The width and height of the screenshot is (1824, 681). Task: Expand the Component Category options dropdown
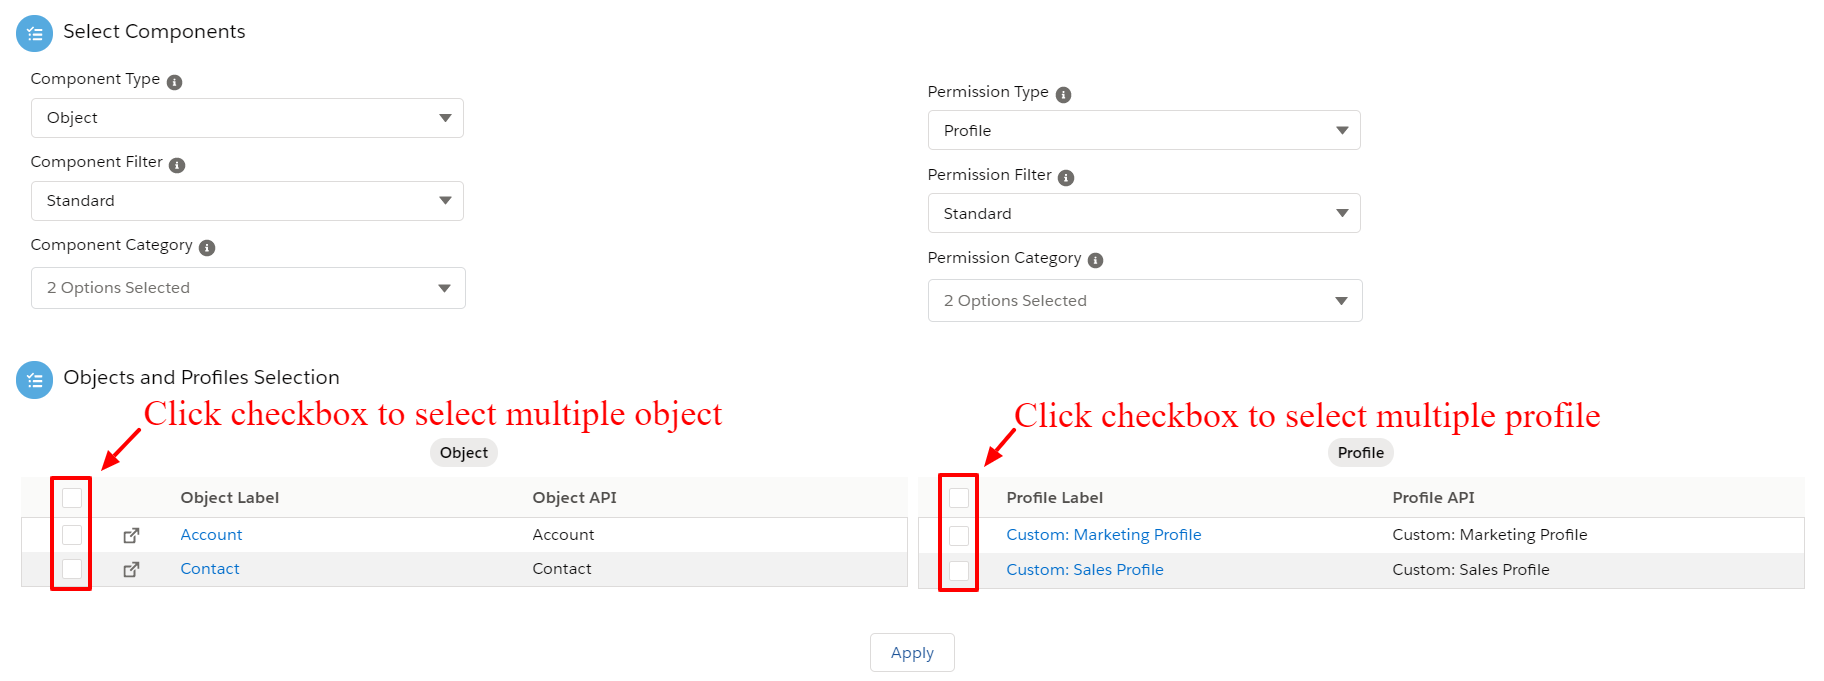248,288
